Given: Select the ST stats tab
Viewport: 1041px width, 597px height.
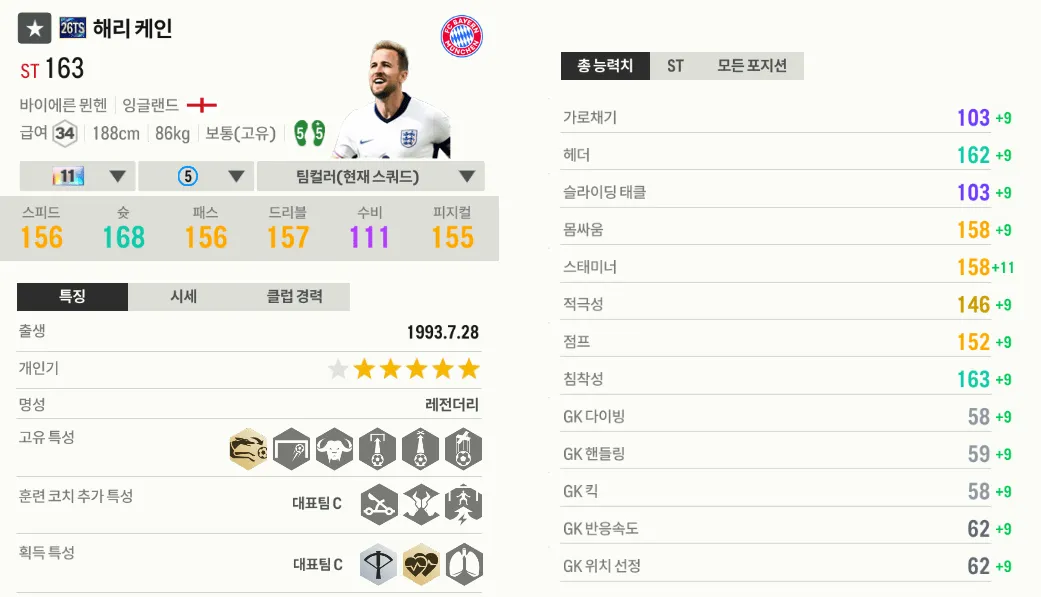Looking at the screenshot, I should point(675,66).
